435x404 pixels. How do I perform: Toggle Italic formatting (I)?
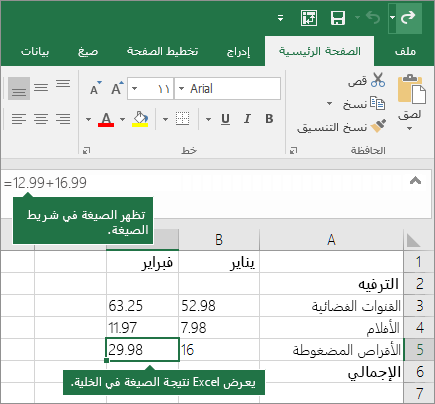[247, 119]
